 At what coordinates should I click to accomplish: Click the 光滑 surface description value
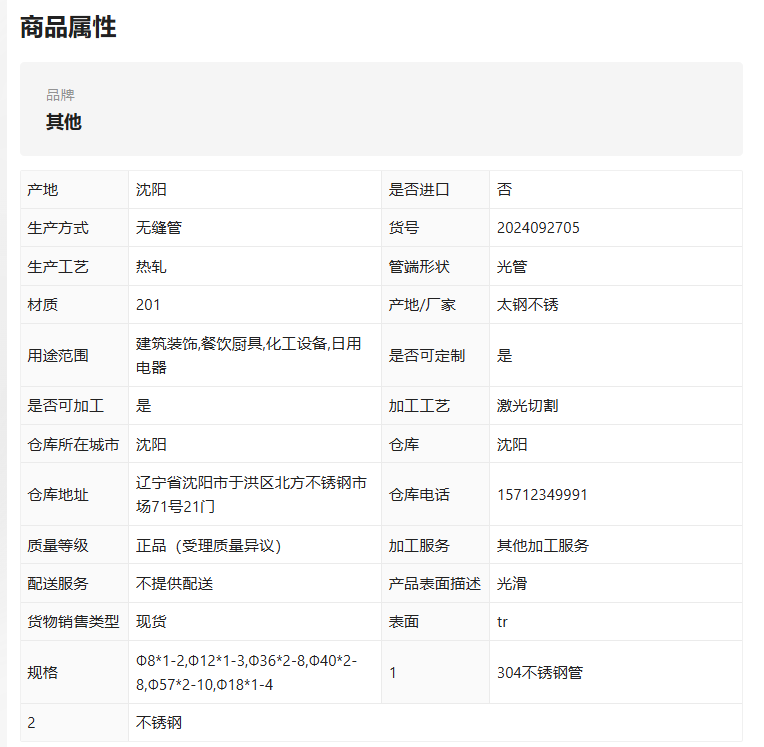click(512, 583)
